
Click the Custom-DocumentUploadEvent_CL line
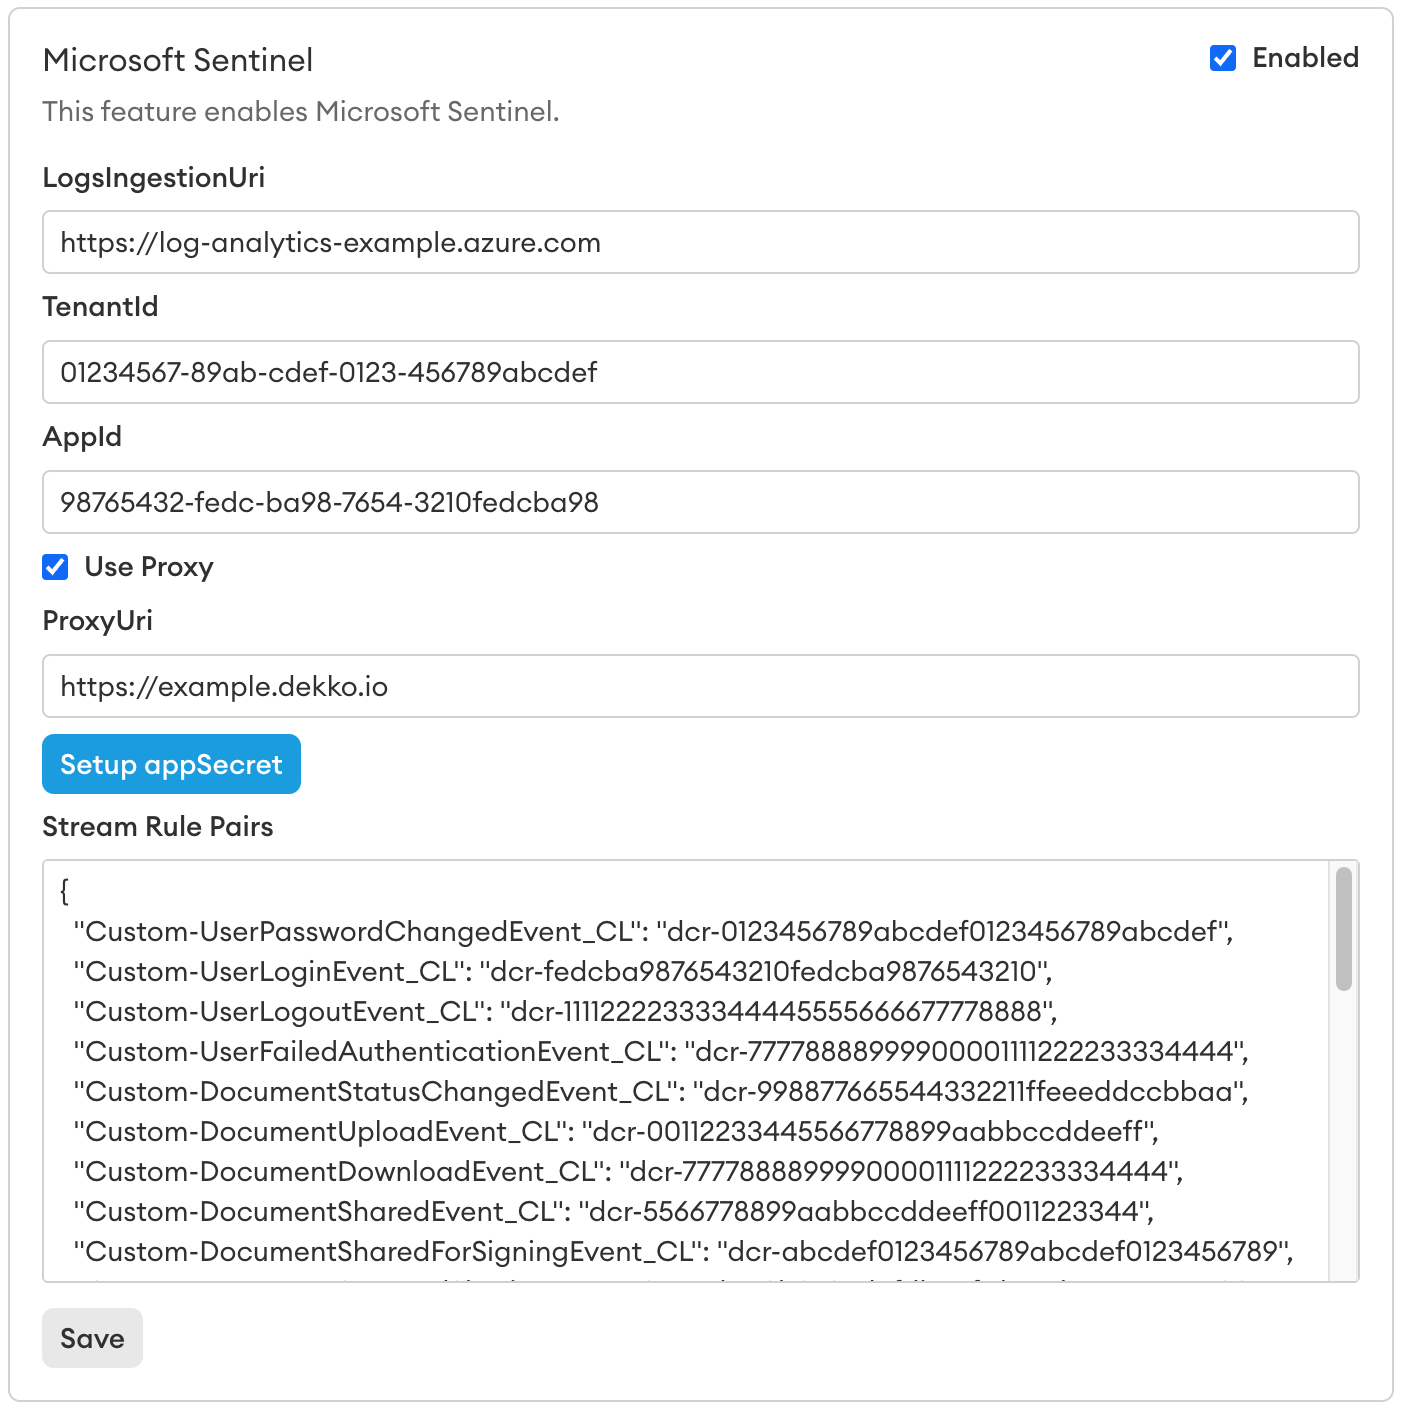[616, 1131]
